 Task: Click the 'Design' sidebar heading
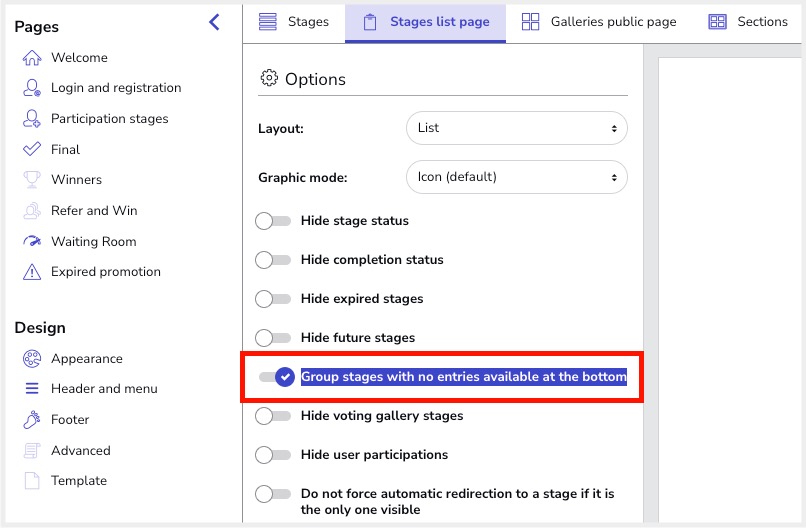pos(40,327)
